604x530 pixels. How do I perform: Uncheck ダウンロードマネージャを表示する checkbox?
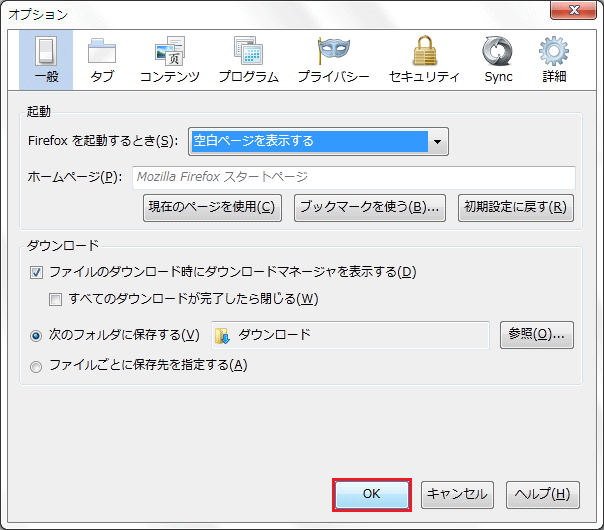pos(37,272)
